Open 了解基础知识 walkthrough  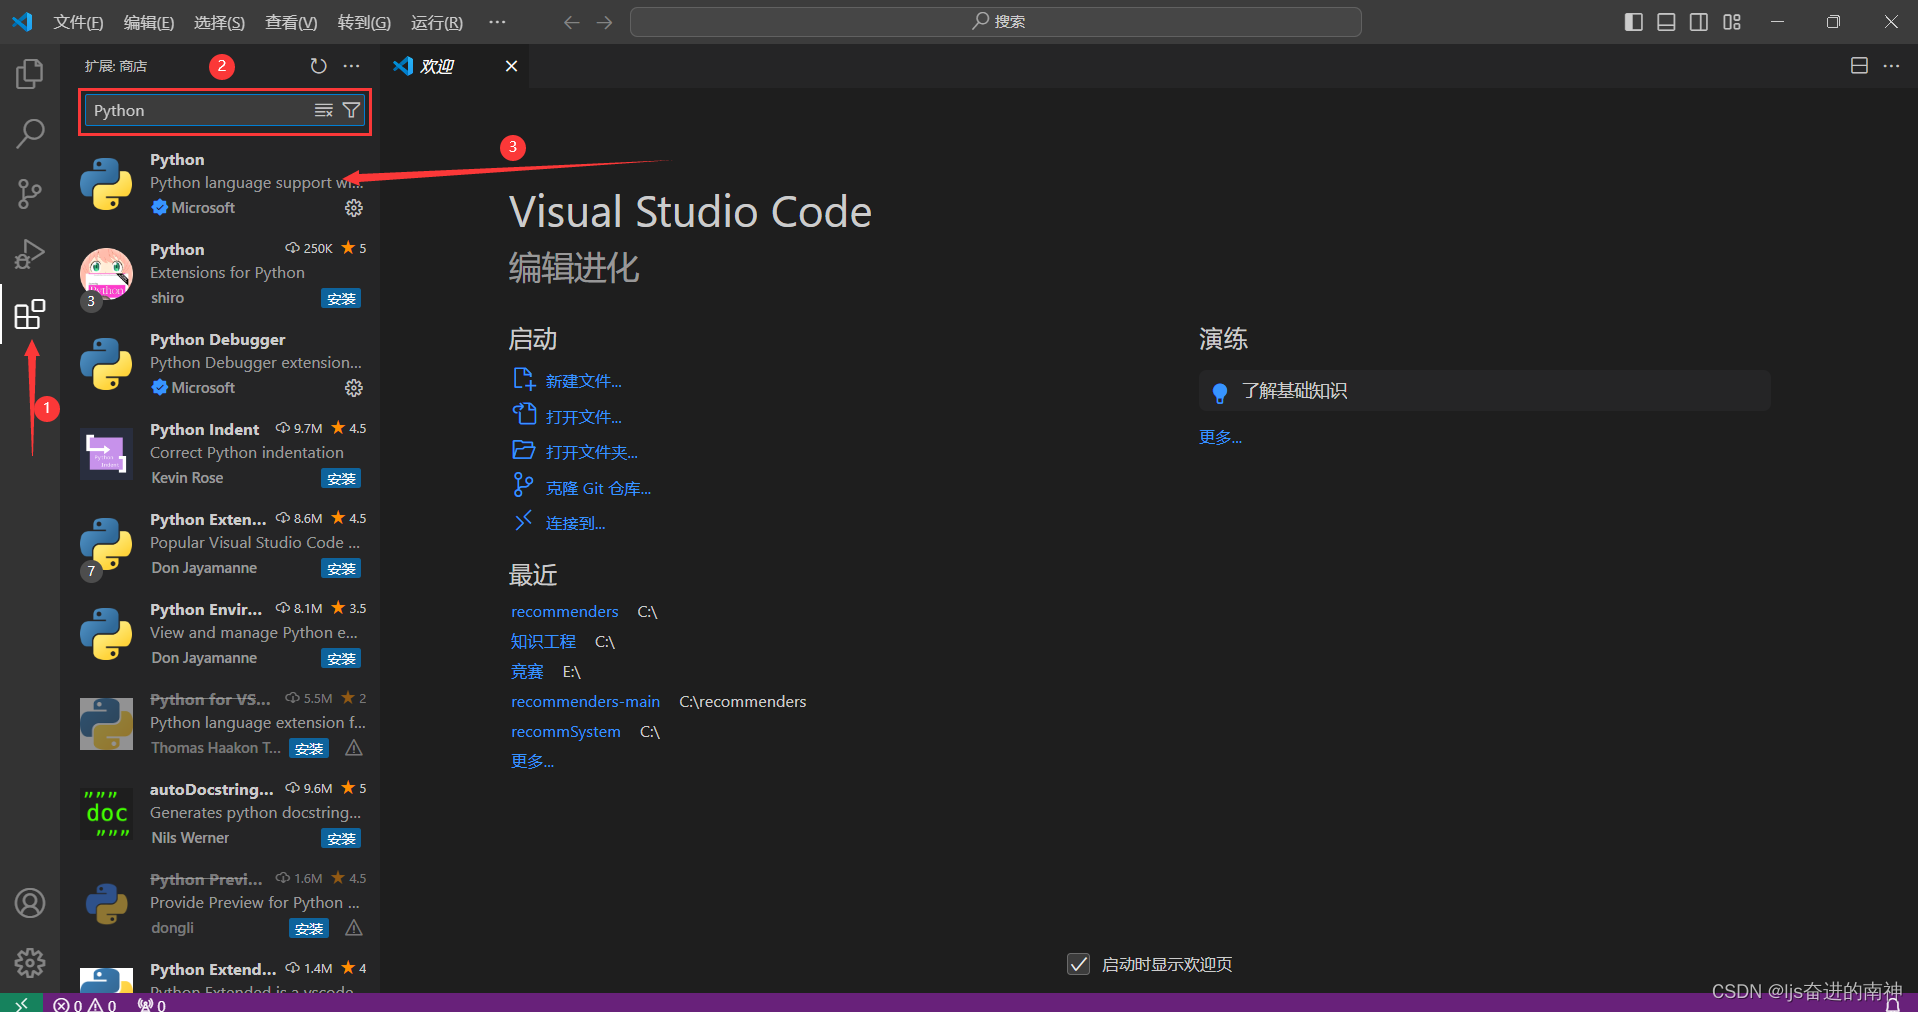1484,391
